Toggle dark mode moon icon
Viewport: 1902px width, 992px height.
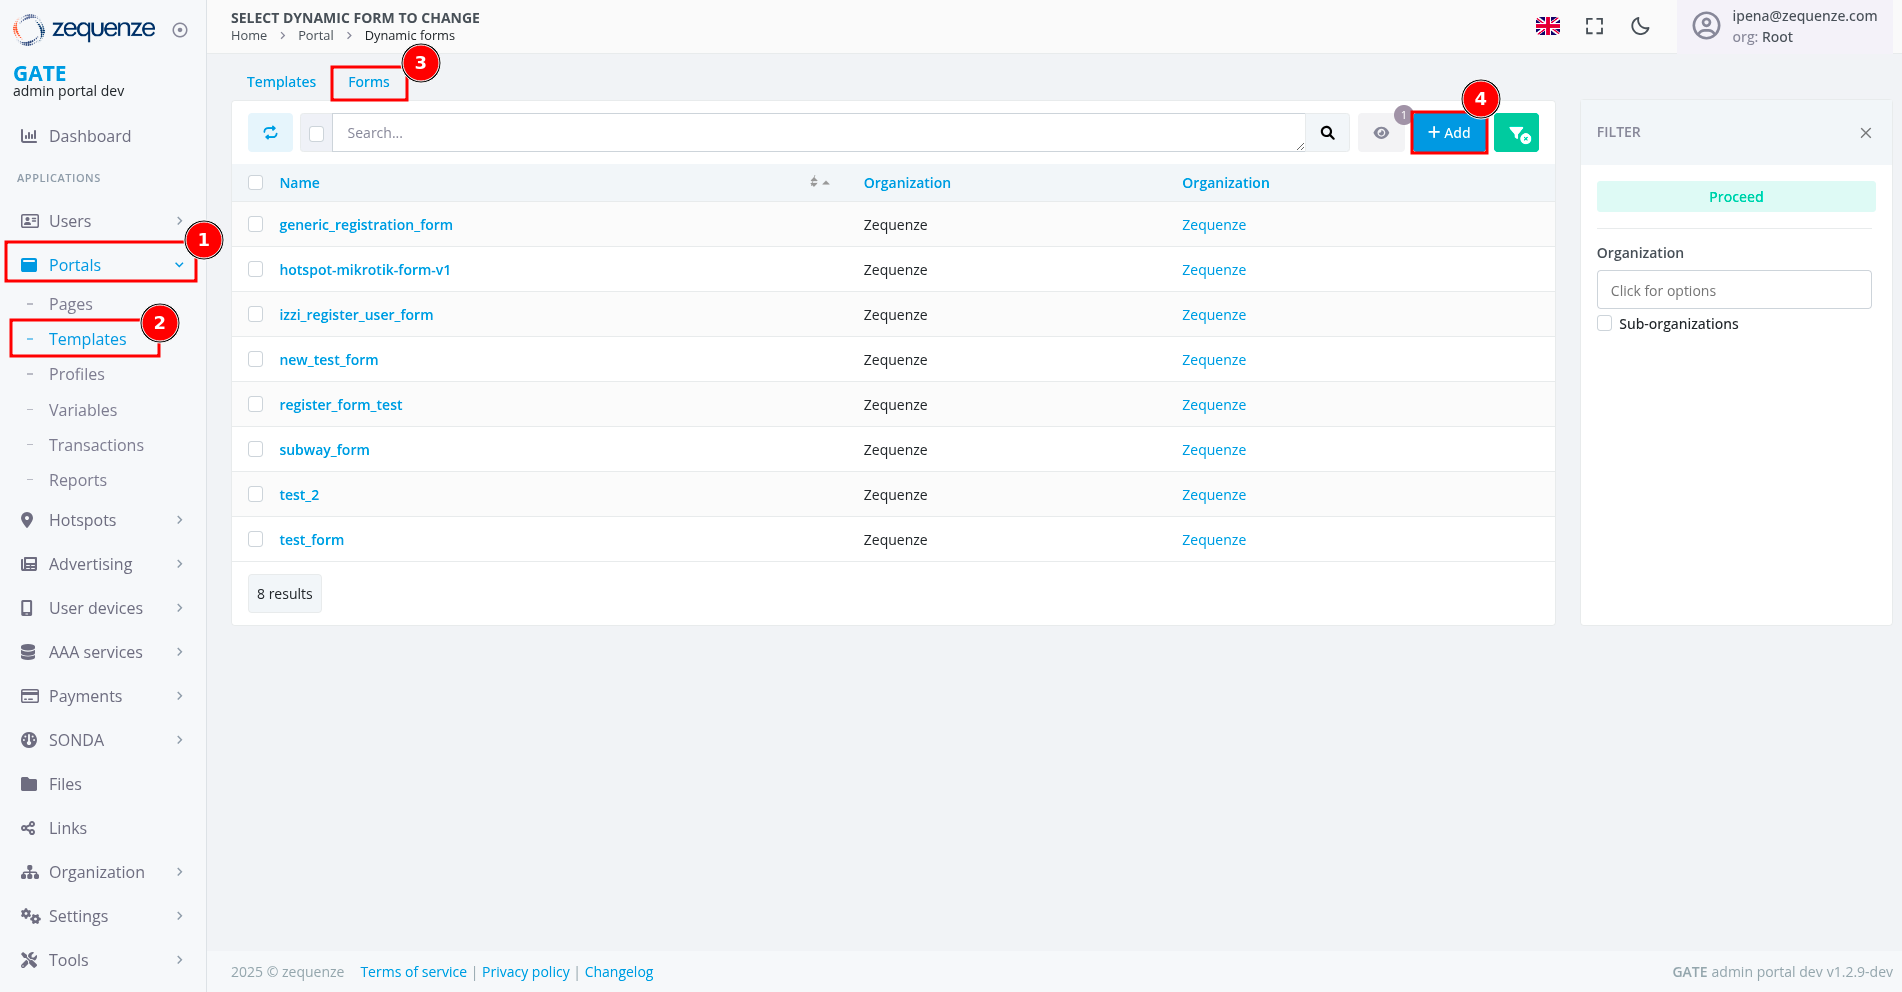1640,27
